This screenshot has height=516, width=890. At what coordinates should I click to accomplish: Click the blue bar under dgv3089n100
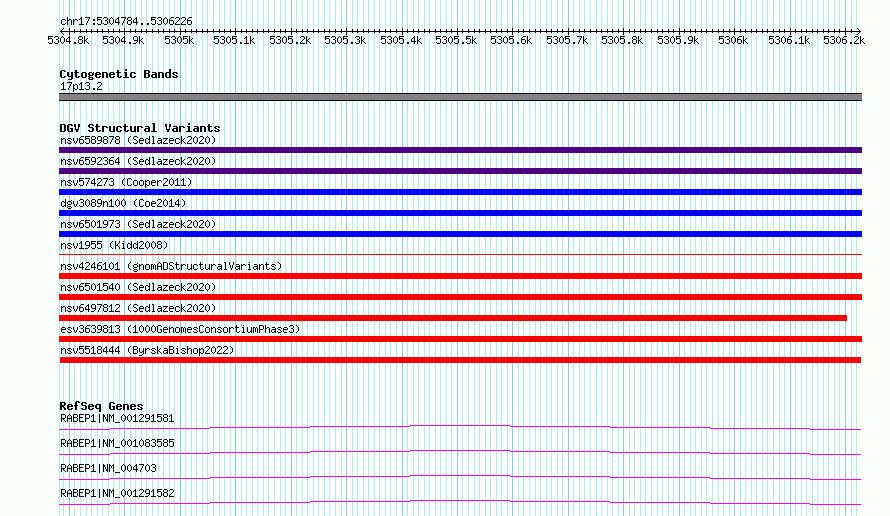pyautogui.click(x=460, y=213)
